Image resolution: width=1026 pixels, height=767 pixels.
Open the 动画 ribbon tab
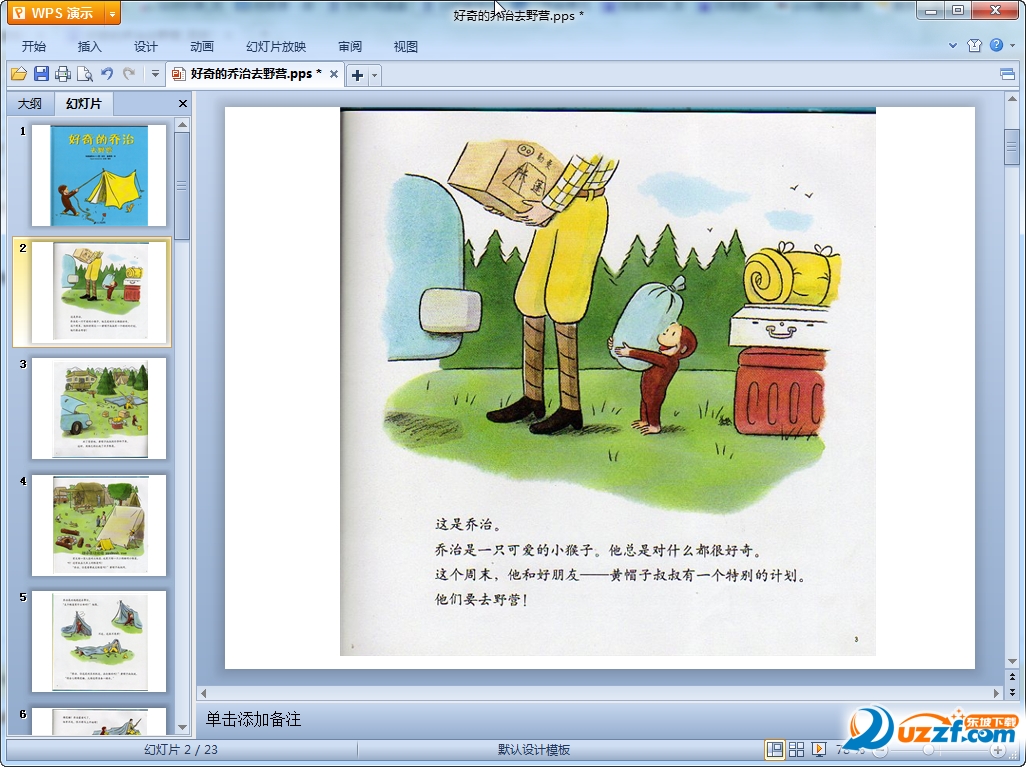(202, 46)
